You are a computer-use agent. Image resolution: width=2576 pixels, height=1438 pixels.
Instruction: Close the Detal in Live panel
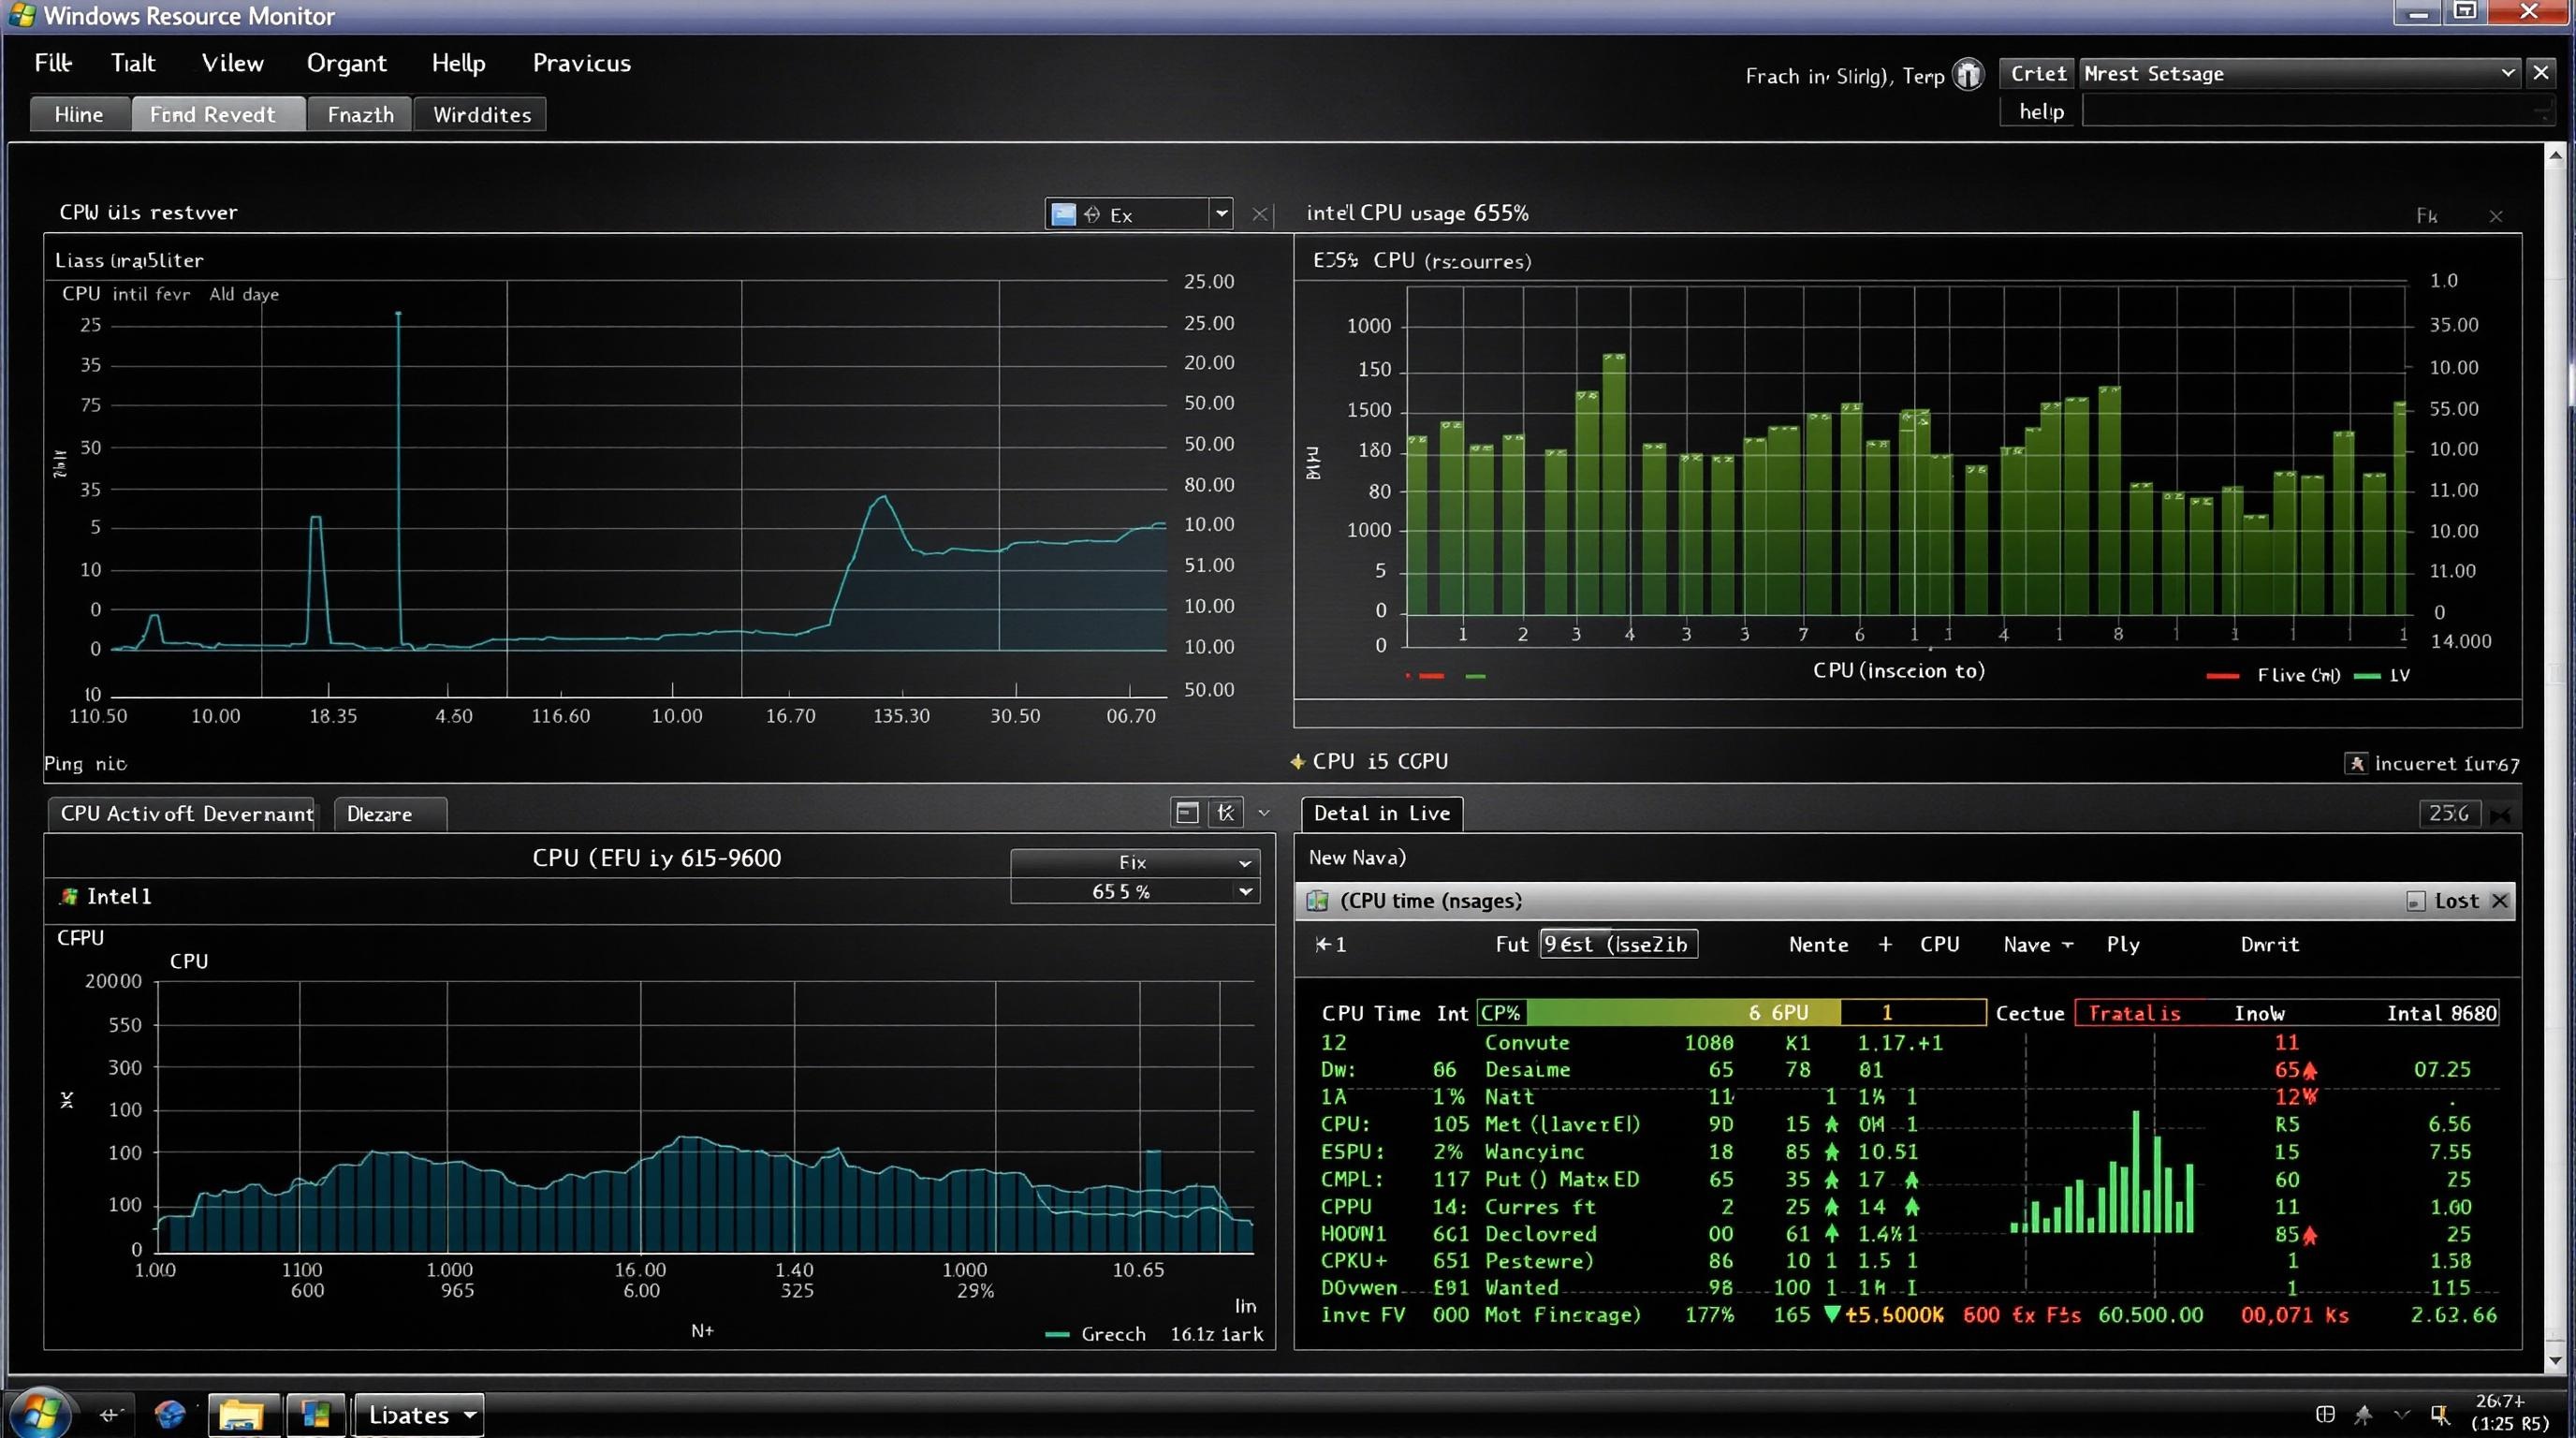[x=2501, y=815]
